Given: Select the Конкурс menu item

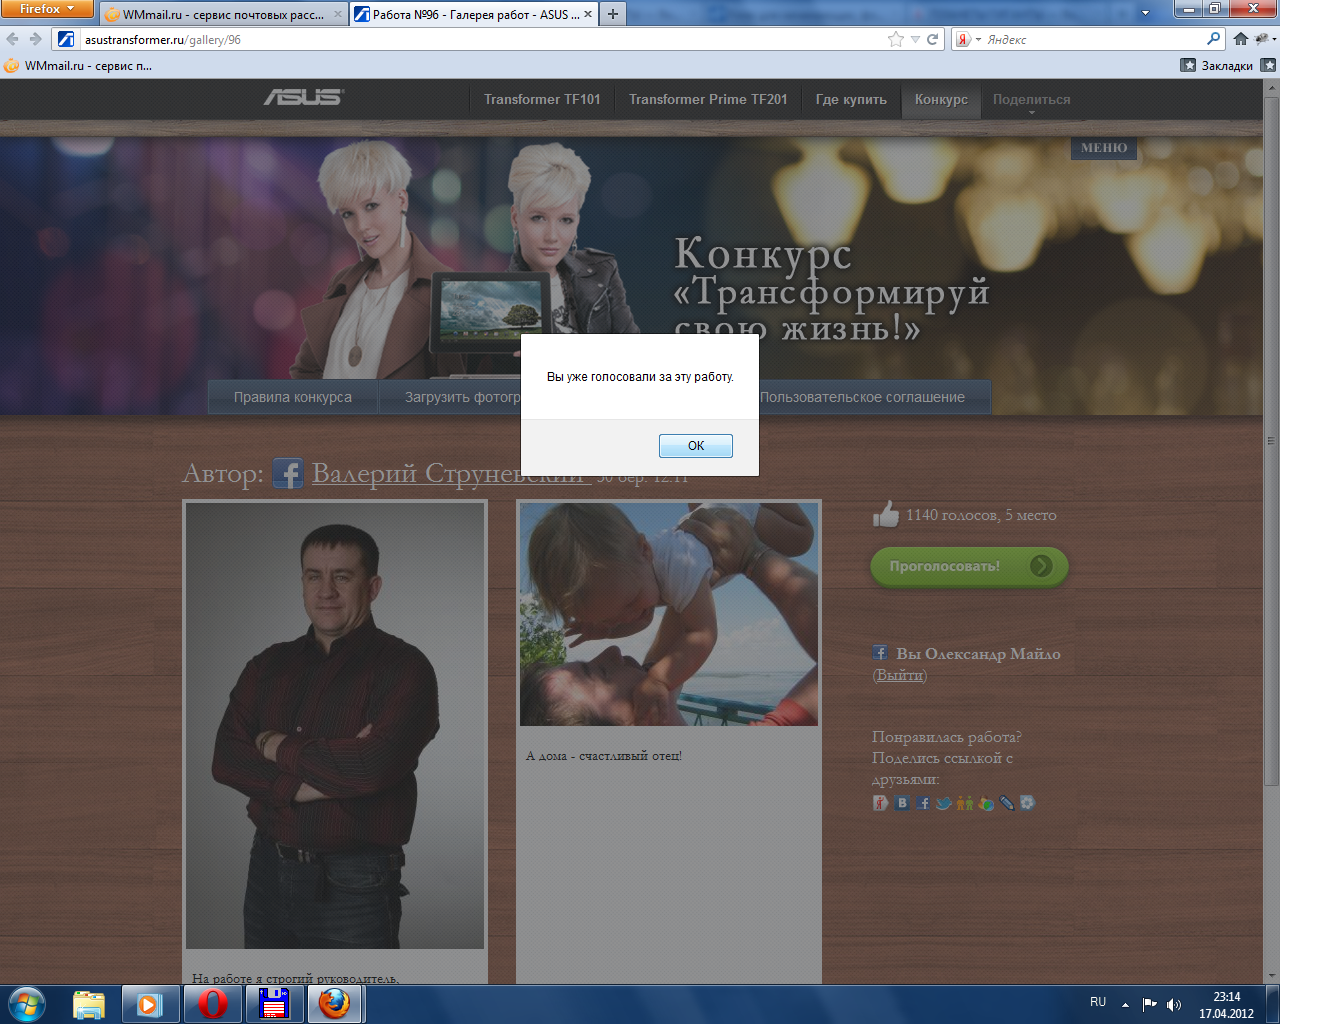Looking at the screenshot, I should tap(941, 99).
